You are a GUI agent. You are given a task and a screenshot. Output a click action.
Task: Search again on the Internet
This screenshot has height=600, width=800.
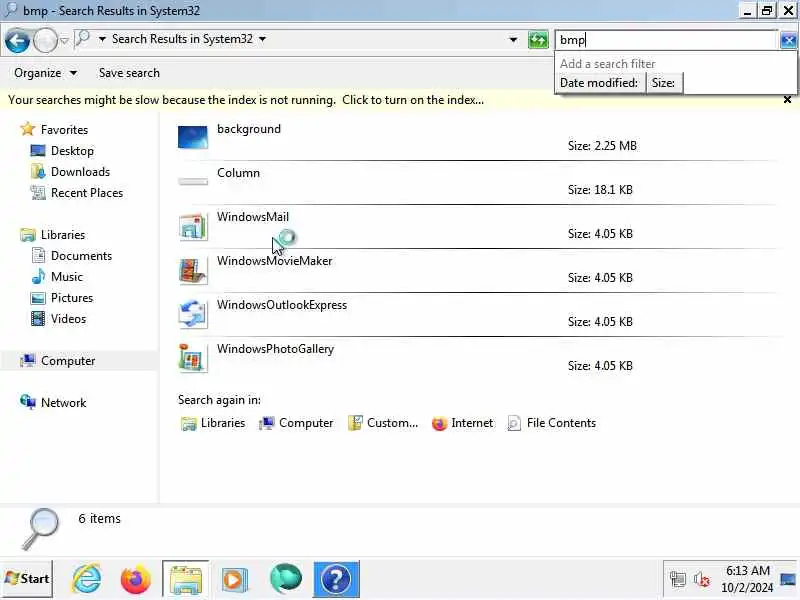coord(462,423)
